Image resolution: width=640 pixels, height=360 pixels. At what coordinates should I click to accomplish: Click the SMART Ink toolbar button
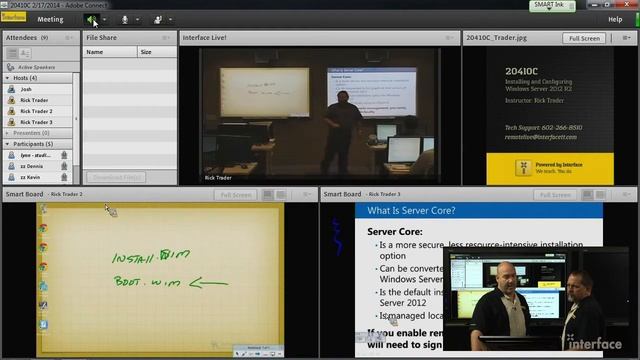[552, 5]
